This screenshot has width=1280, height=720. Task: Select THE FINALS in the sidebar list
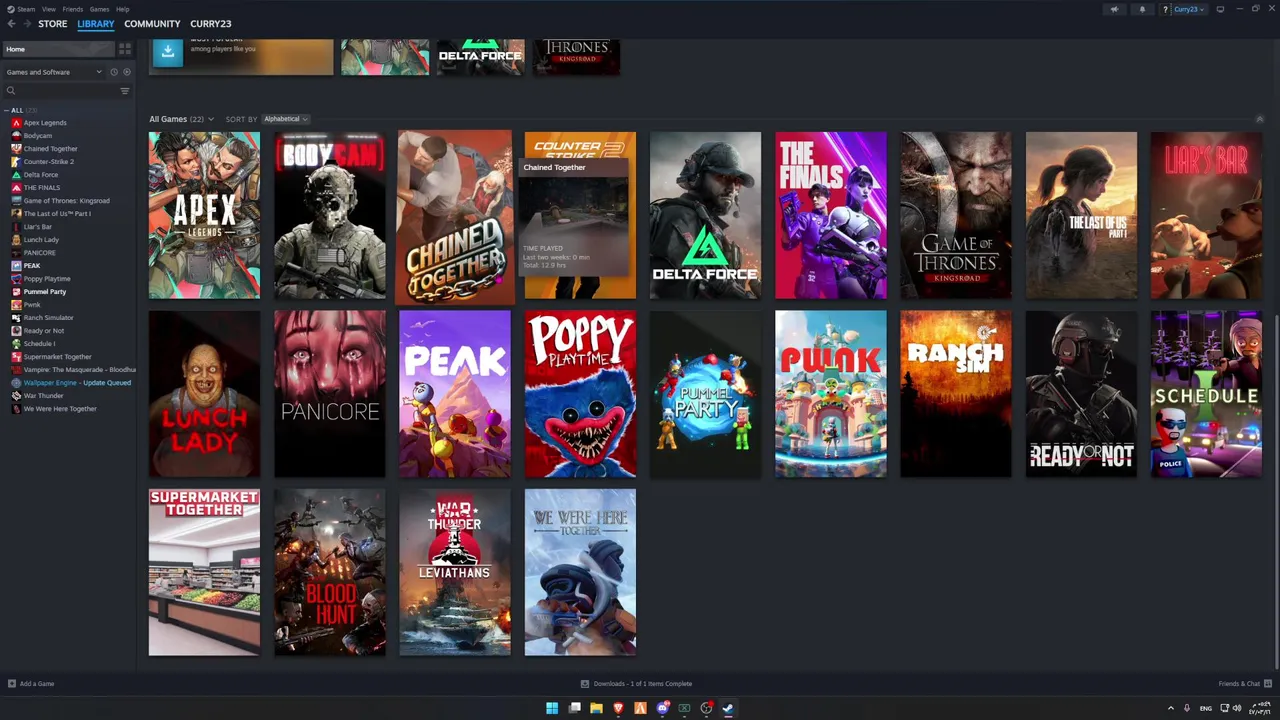[x=42, y=188]
